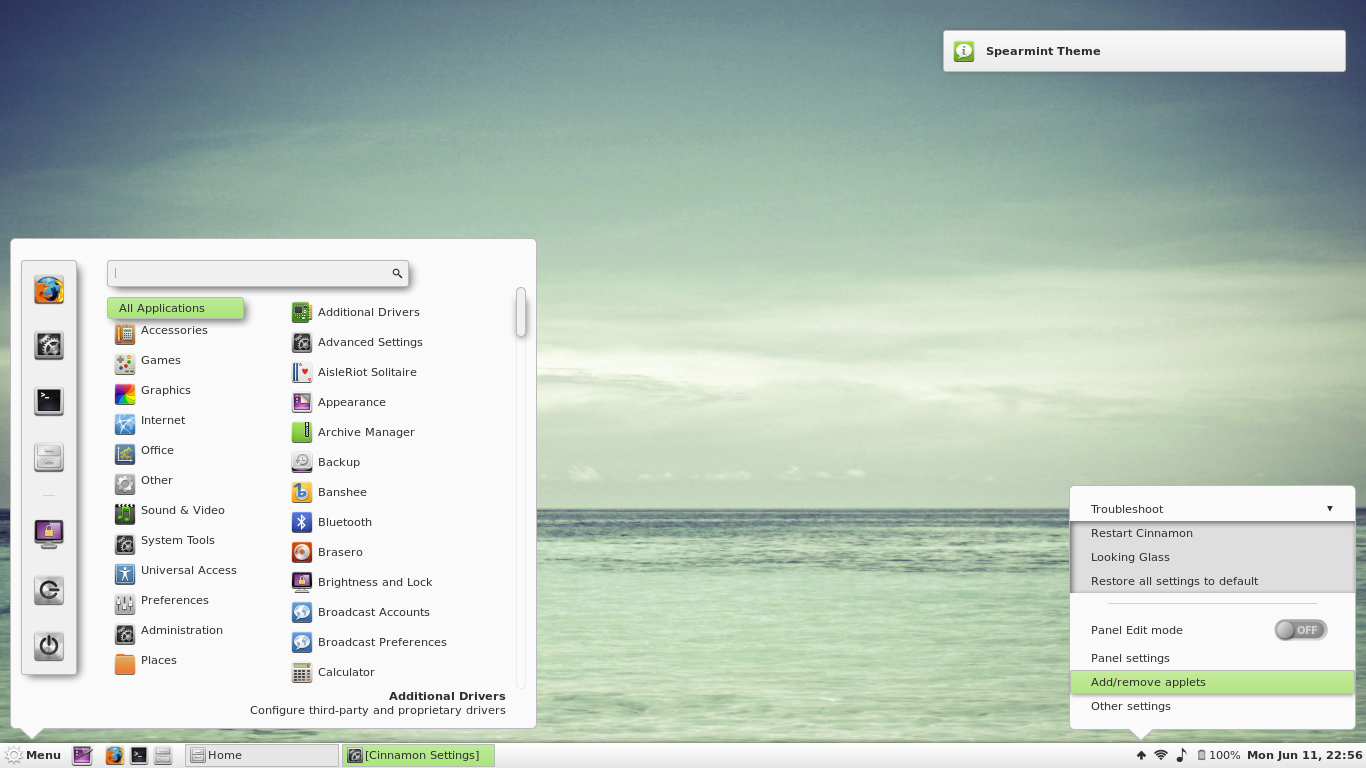The image size is (1366, 768).
Task: Click the Lock Screen icon in sidebar
Action: coord(49,533)
